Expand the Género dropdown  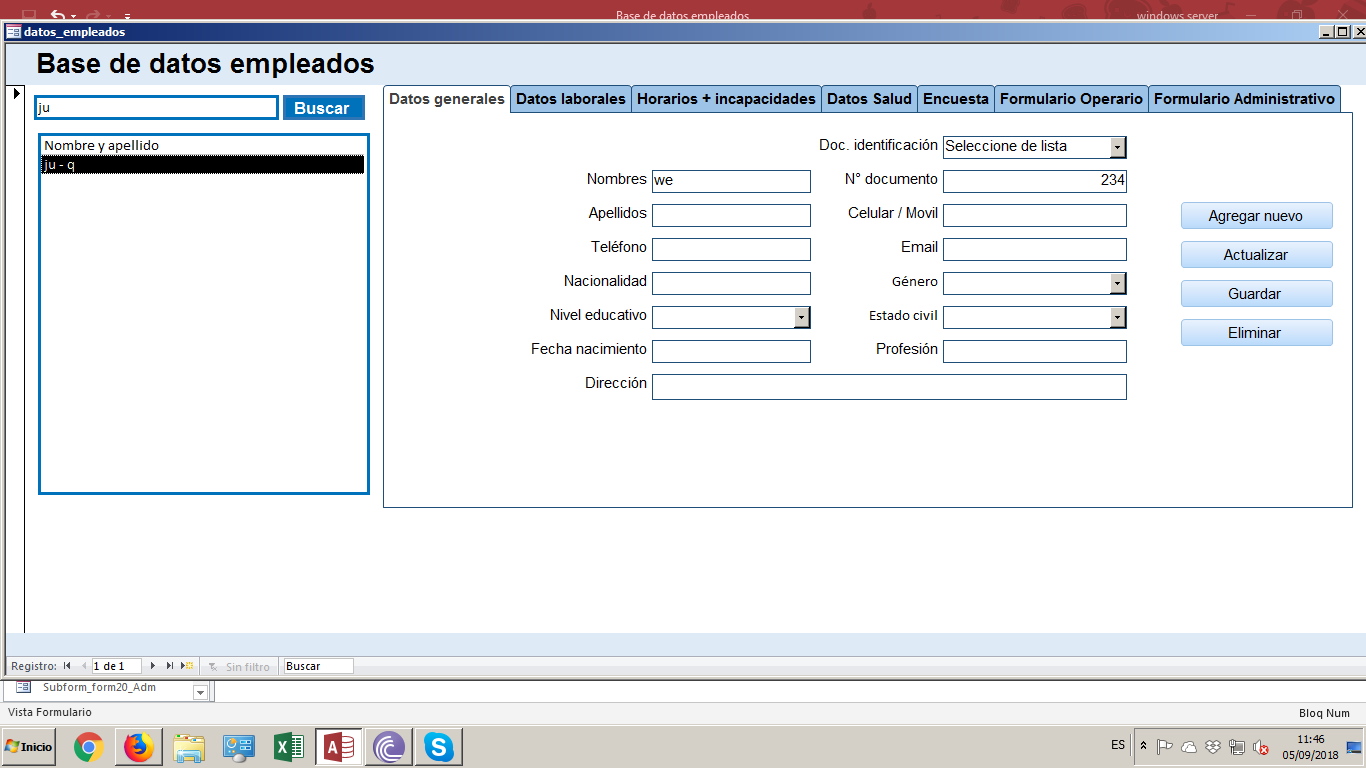(1118, 283)
